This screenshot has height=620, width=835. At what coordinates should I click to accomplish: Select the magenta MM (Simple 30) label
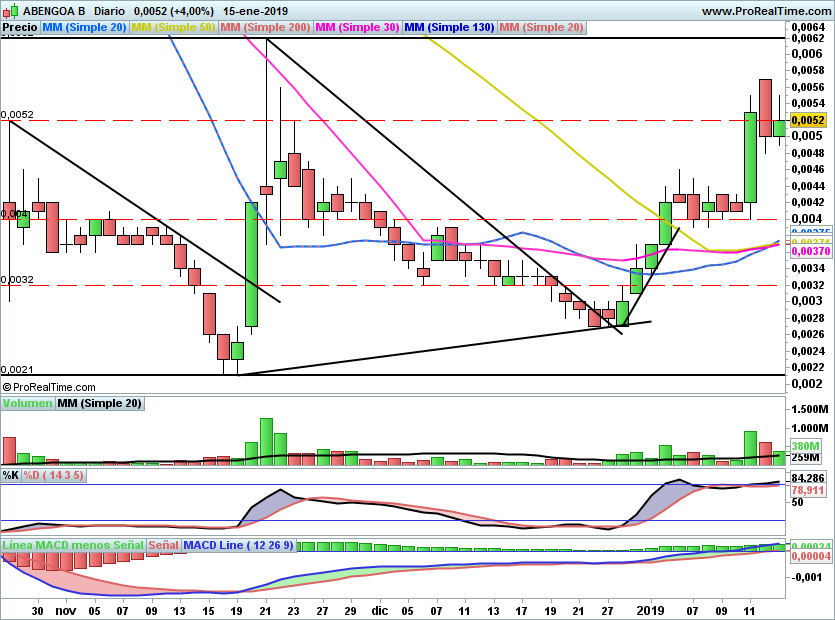click(357, 27)
